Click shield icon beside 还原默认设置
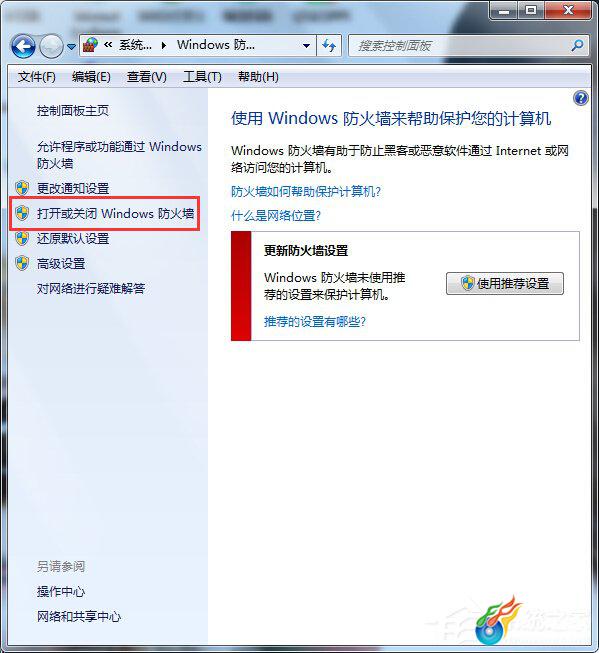The height and width of the screenshot is (653, 599). click(x=22, y=238)
